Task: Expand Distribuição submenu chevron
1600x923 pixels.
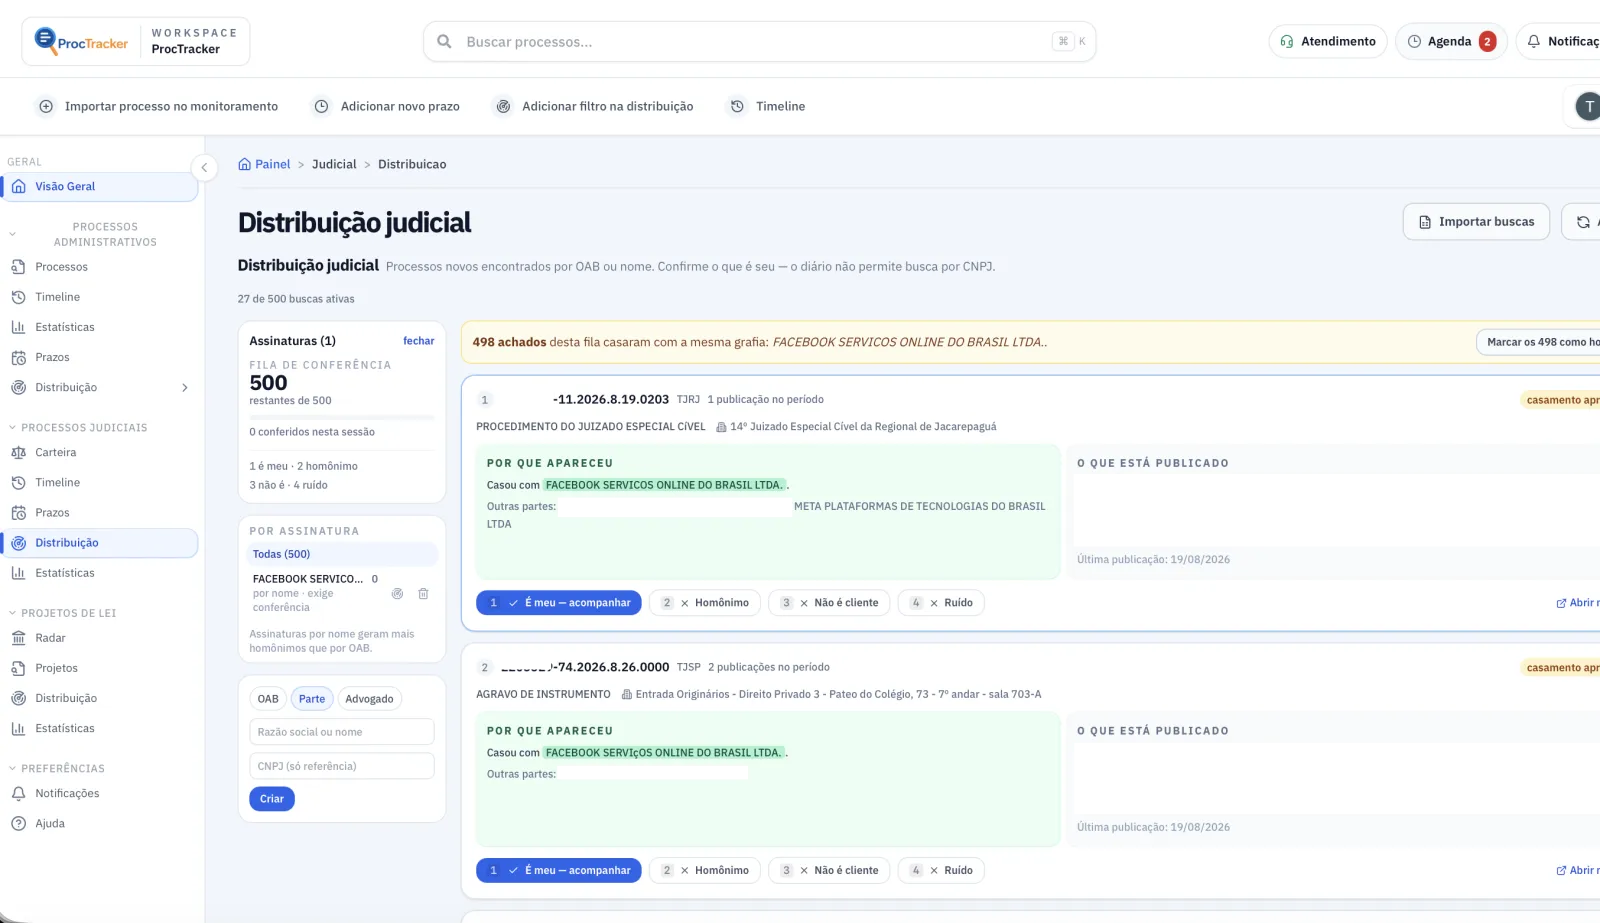Action: 185,388
